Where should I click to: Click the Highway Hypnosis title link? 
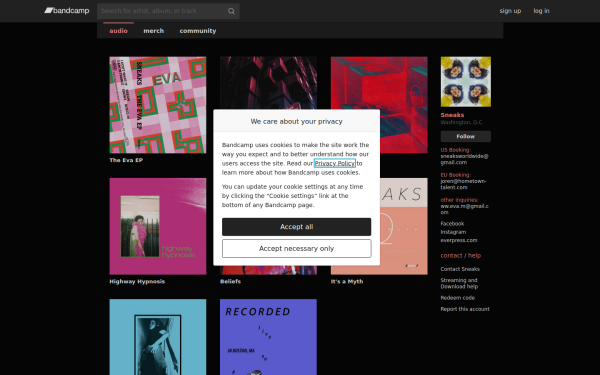[x=137, y=281]
